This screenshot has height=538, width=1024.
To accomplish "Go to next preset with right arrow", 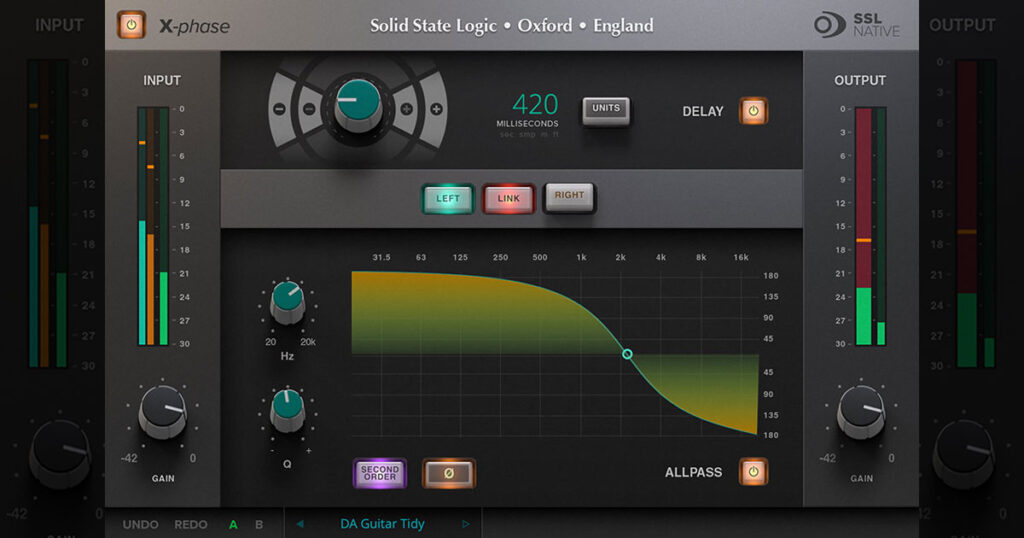I will [x=466, y=524].
